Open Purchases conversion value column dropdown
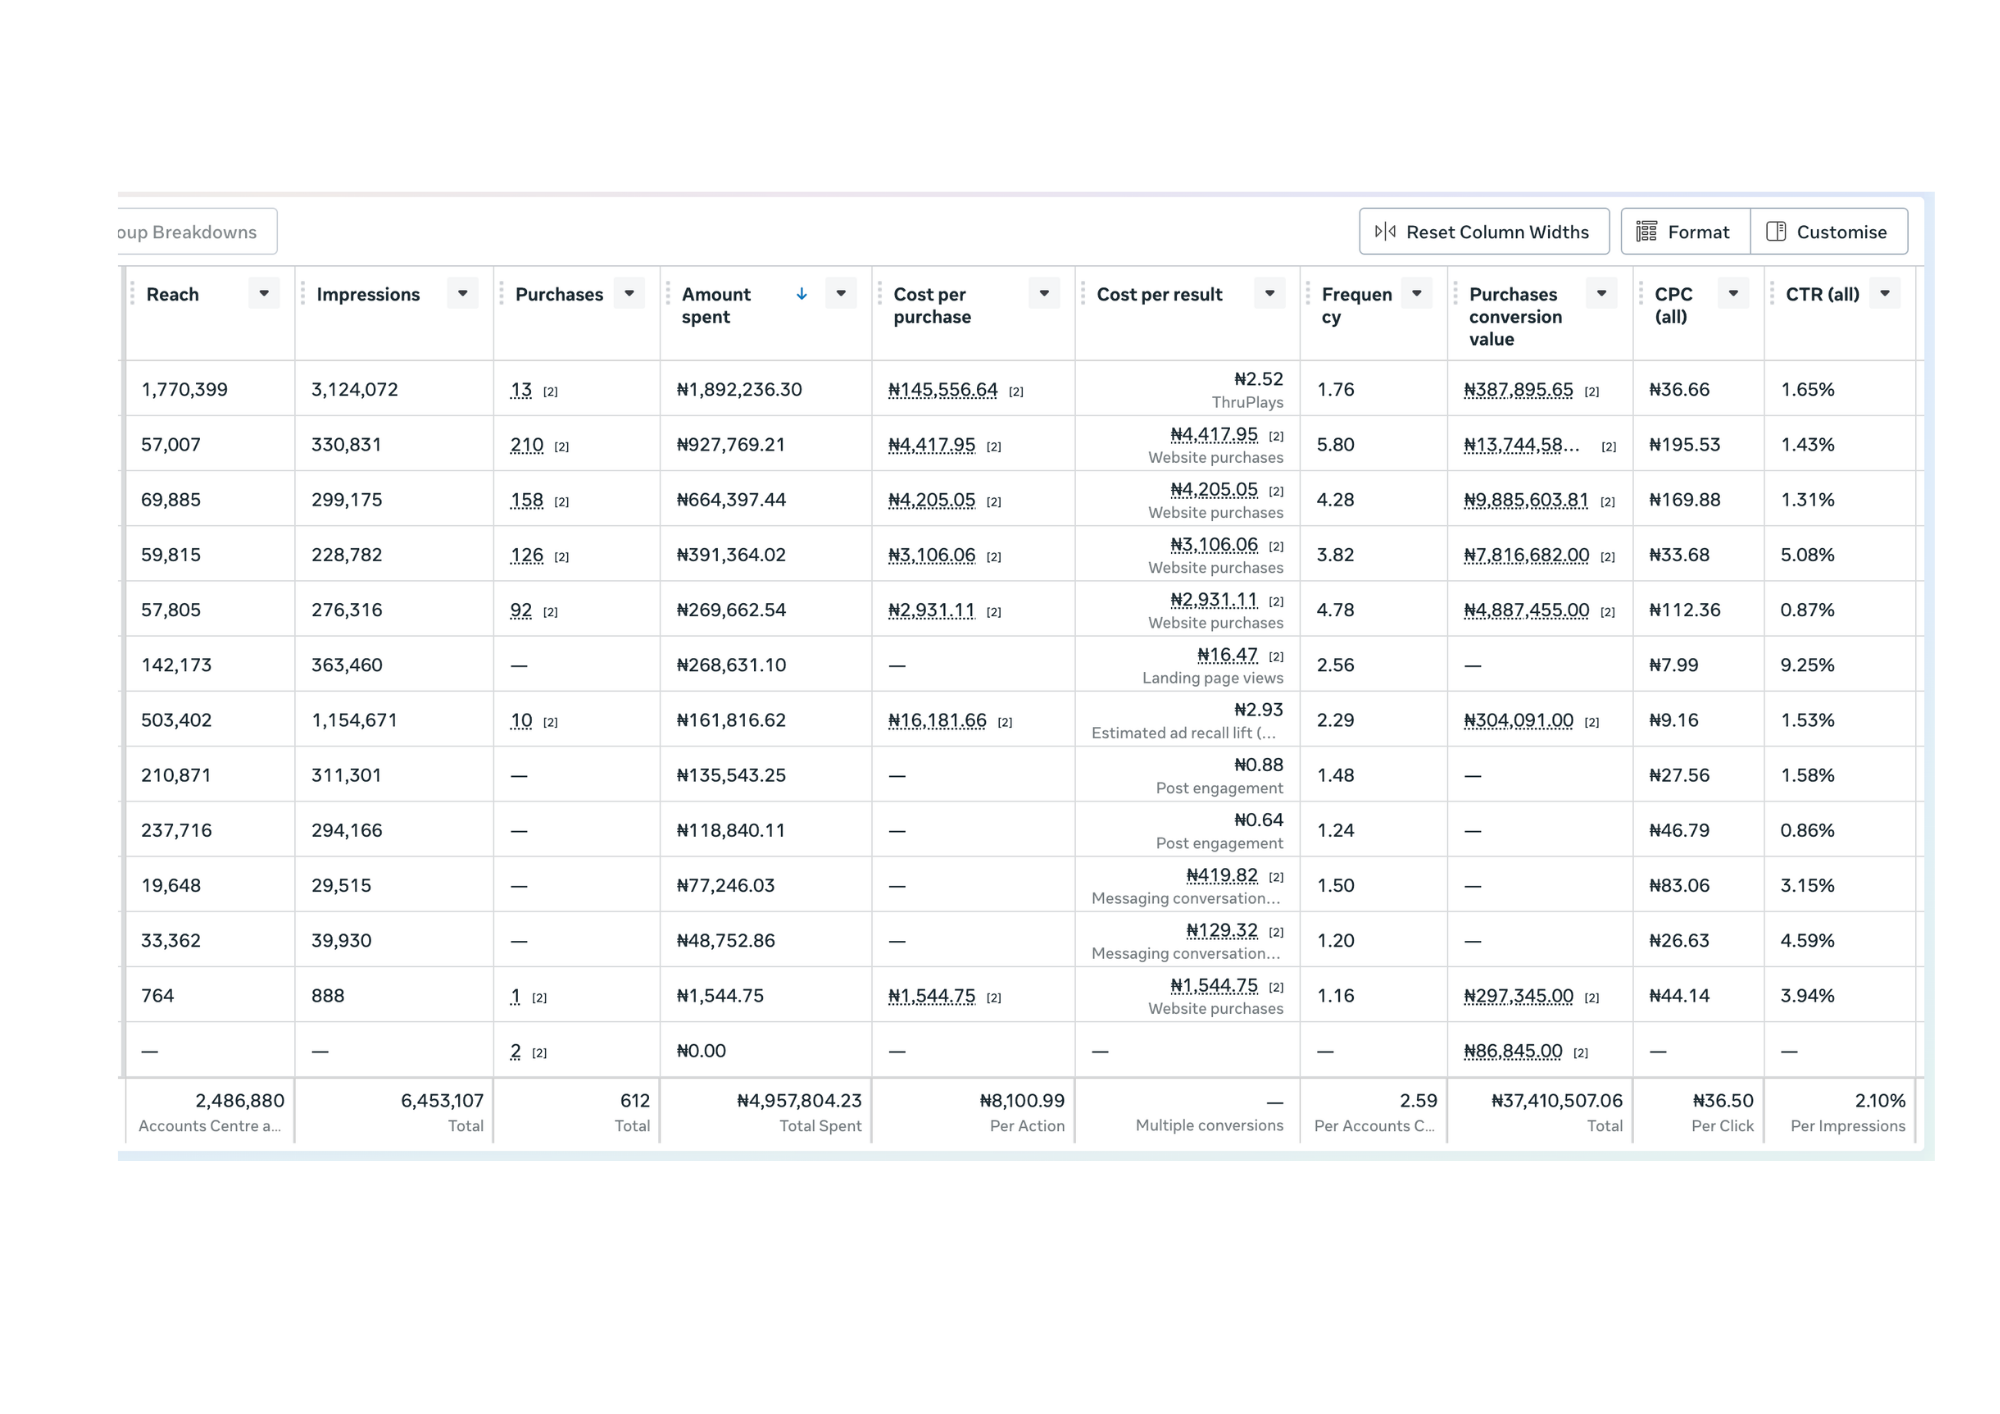Screen dimensions: 2000x1414 (1602, 294)
